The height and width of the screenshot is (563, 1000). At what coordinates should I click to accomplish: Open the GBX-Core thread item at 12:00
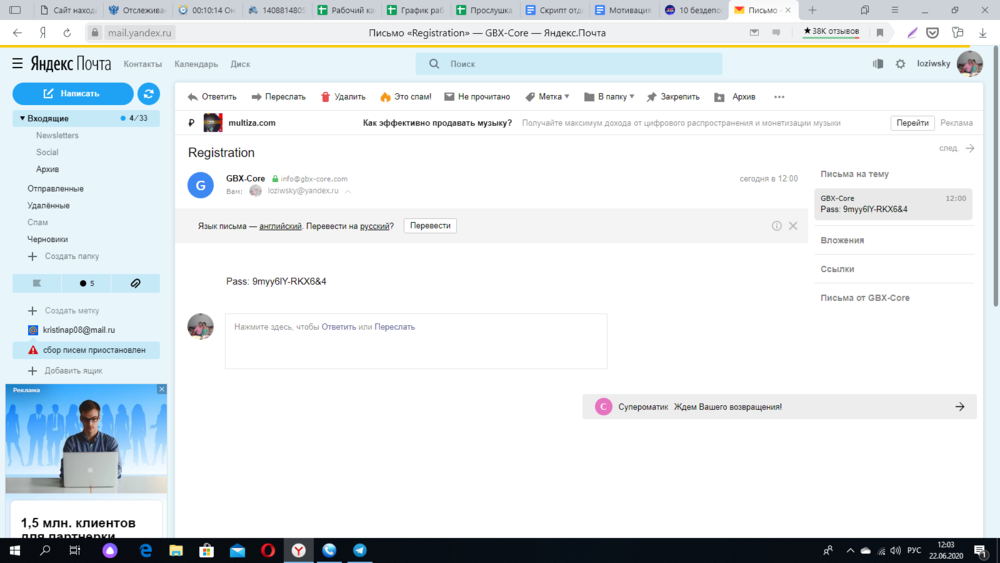point(893,204)
